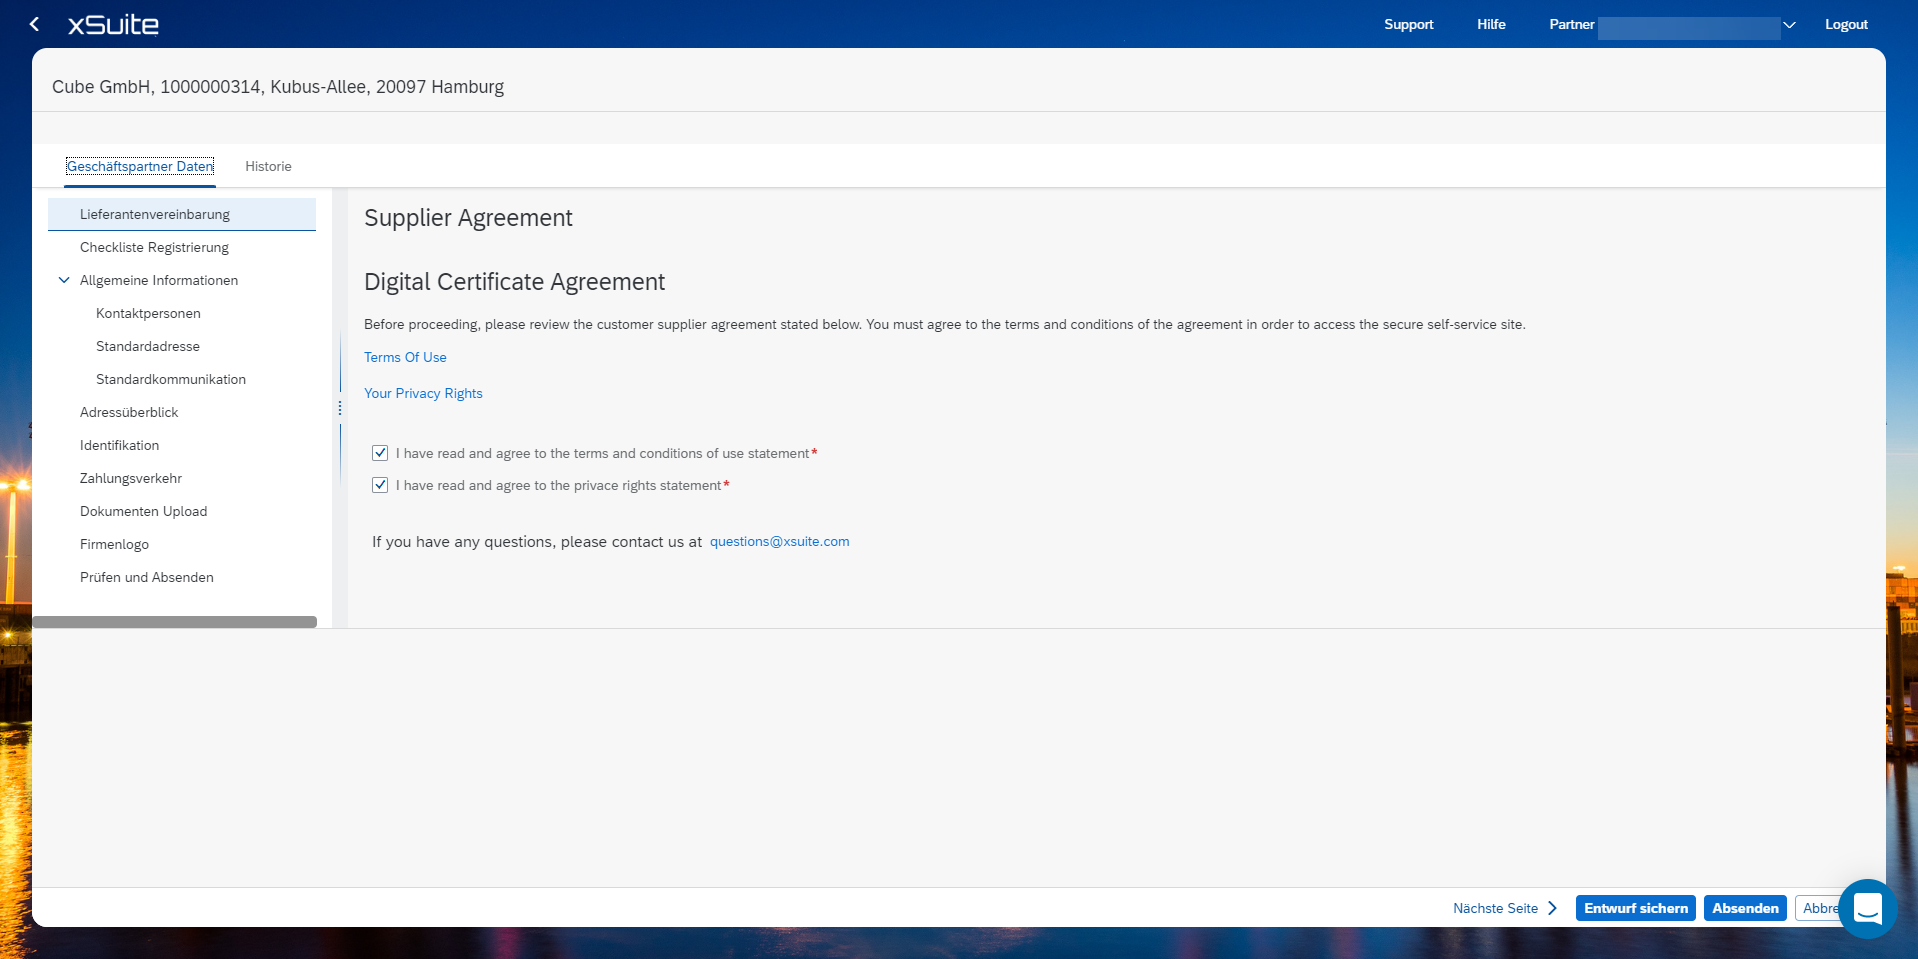Uncheck the privacy rights statement checkbox
Image resolution: width=1918 pixels, height=959 pixels.
point(380,485)
